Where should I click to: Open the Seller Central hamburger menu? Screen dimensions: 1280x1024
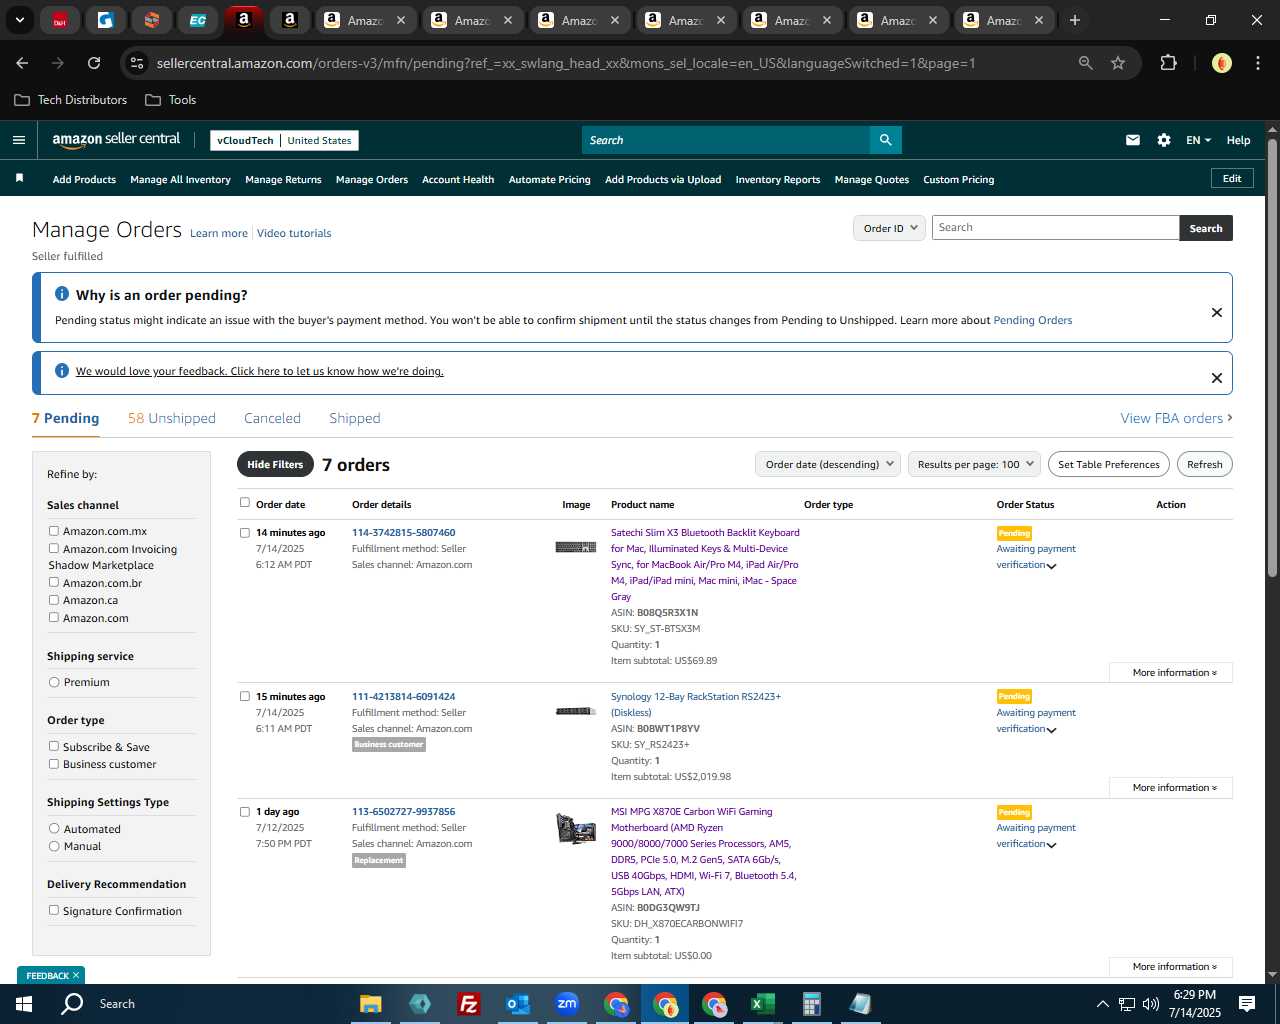(x=18, y=140)
